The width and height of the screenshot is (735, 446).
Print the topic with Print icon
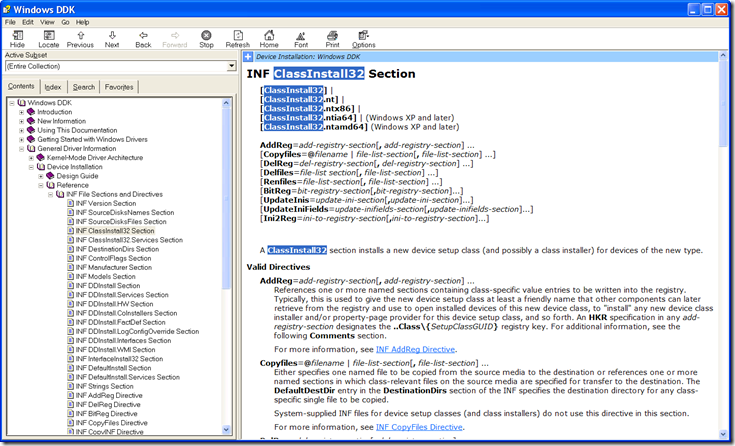(x=332, y=37)
